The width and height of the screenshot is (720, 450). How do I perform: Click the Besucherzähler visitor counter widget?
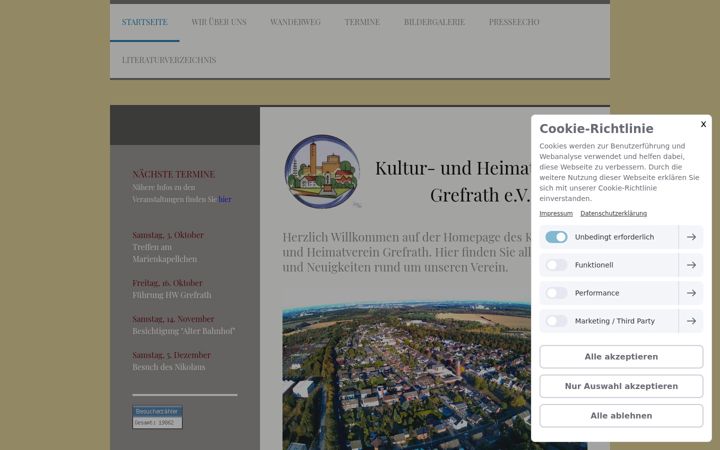point(158,417)
